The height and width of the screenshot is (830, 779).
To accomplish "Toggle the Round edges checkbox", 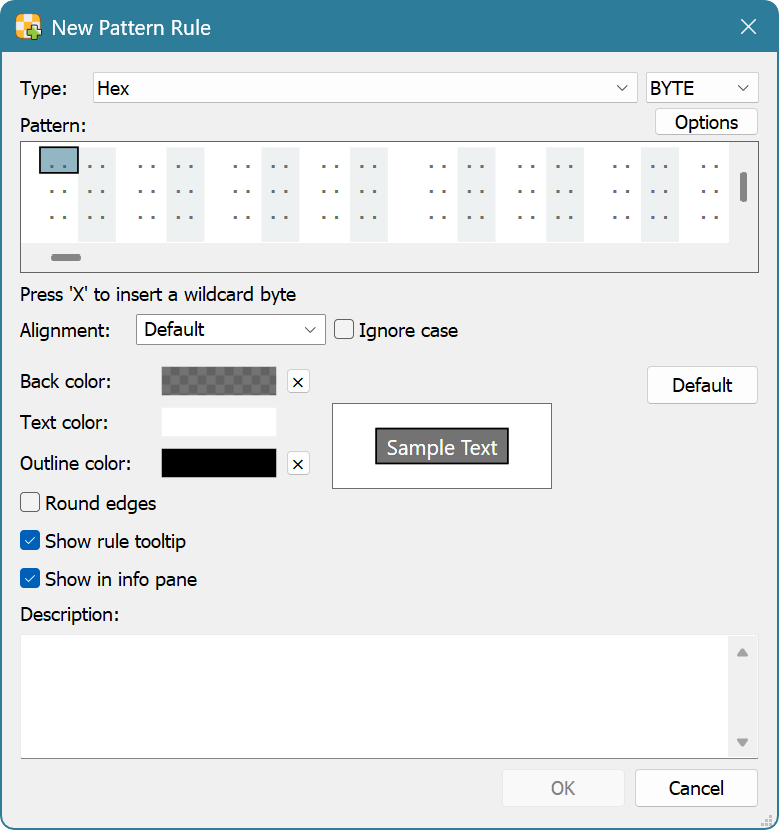I will point(30,503).
